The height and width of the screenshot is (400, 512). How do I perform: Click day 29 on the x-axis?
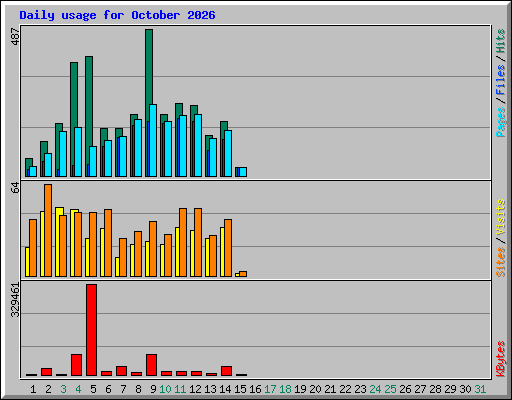coord(450,389)
